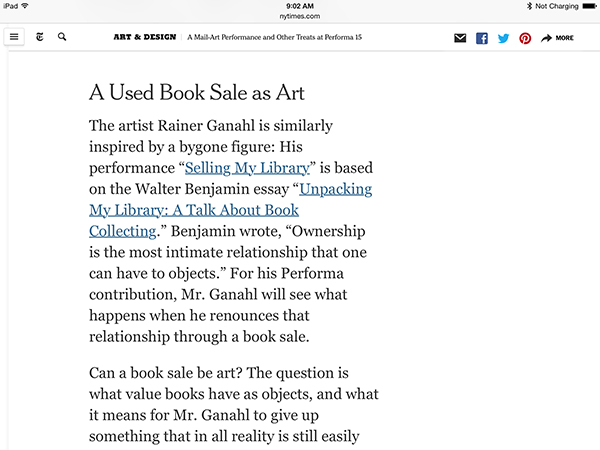Pin article on Pinterest
Image resolution: width=600 pixels, height=450 pixels.
click(x=525, y=38)
